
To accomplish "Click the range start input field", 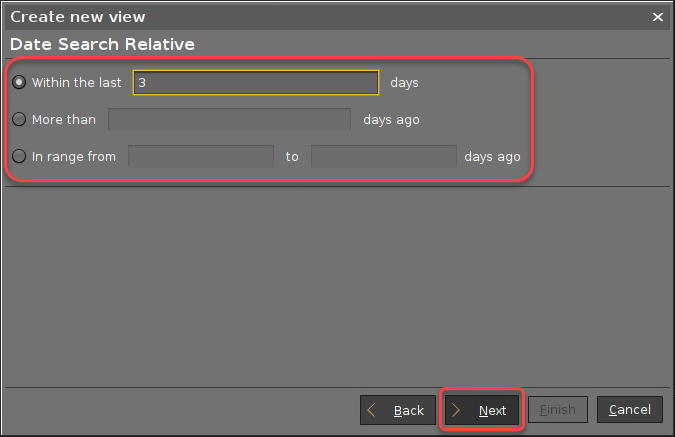I will (x=201, y=157).
